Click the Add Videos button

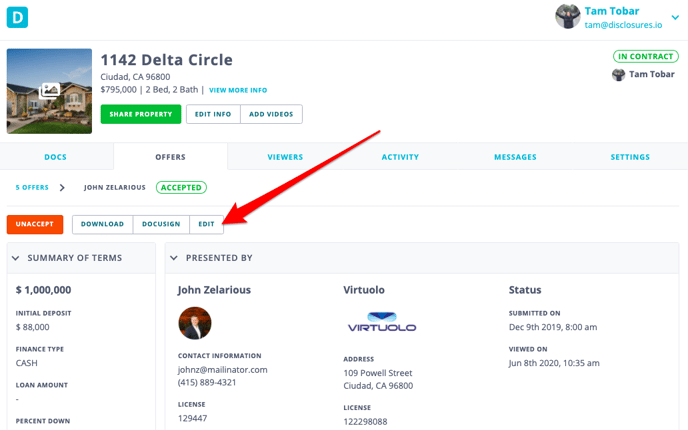point(272,114)
